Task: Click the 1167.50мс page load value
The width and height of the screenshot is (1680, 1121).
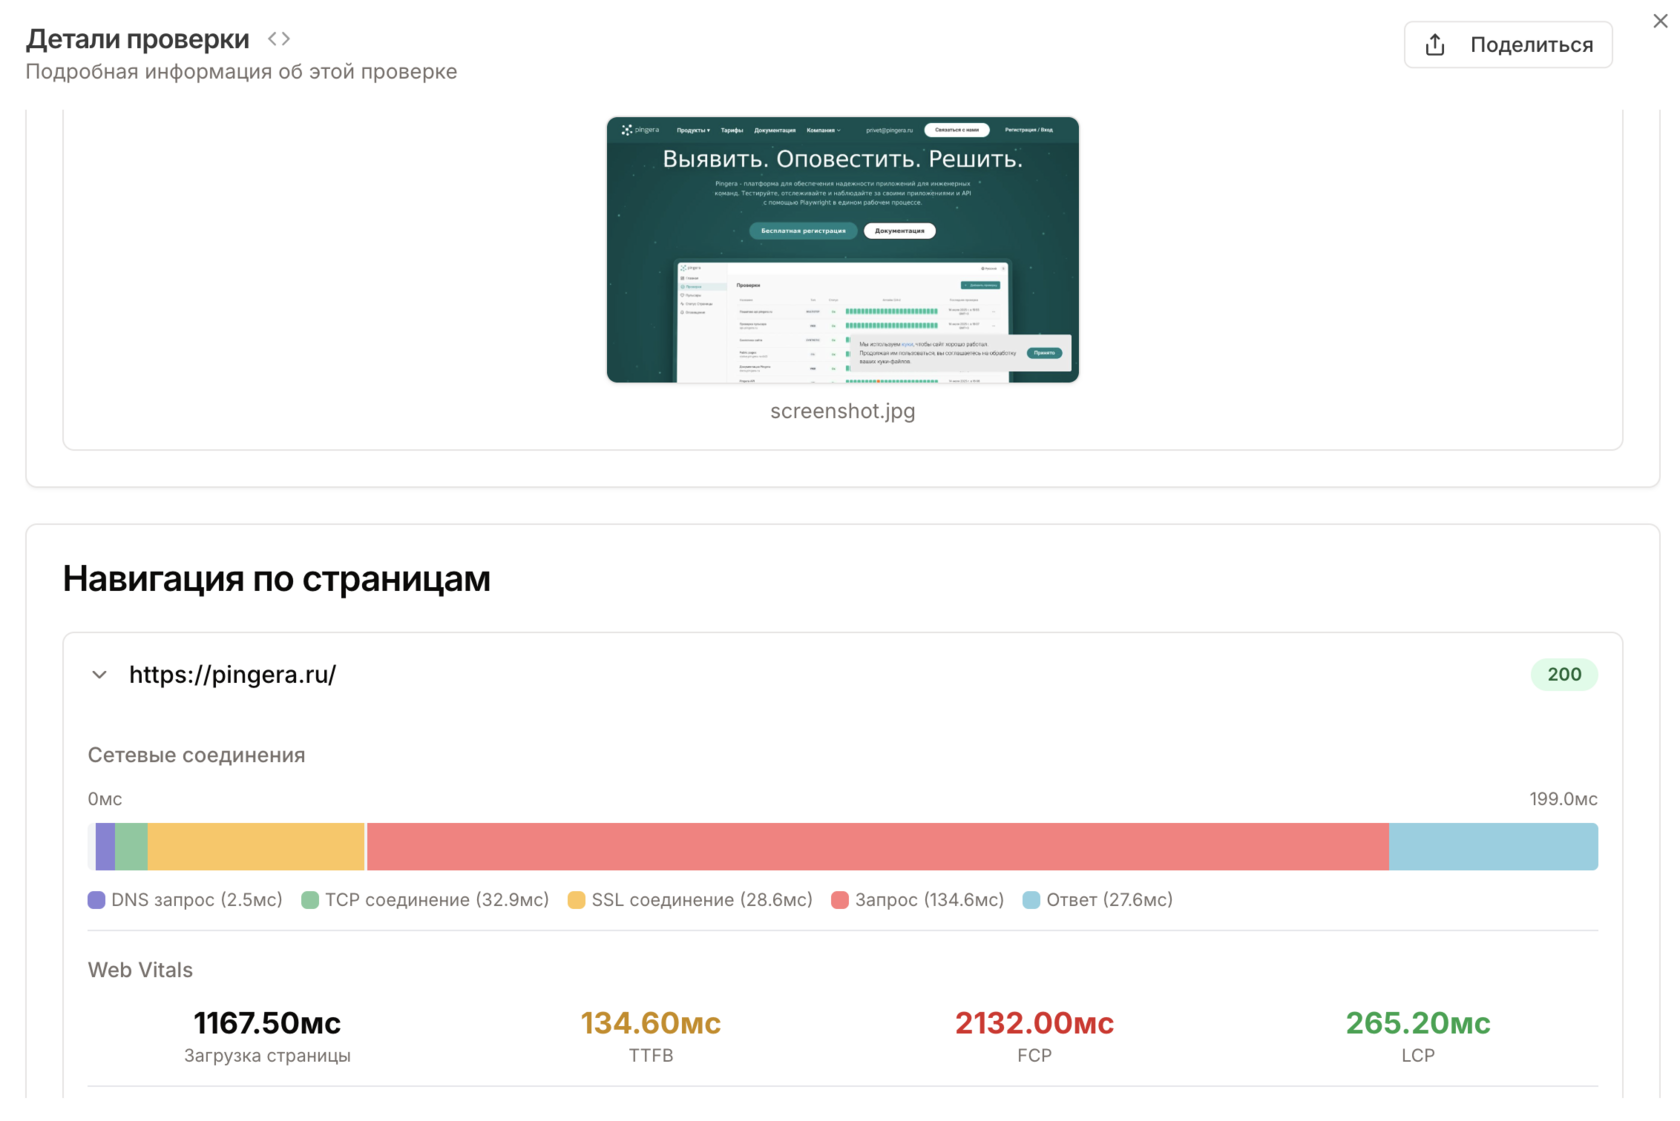Action: (x=267, y=1023)
